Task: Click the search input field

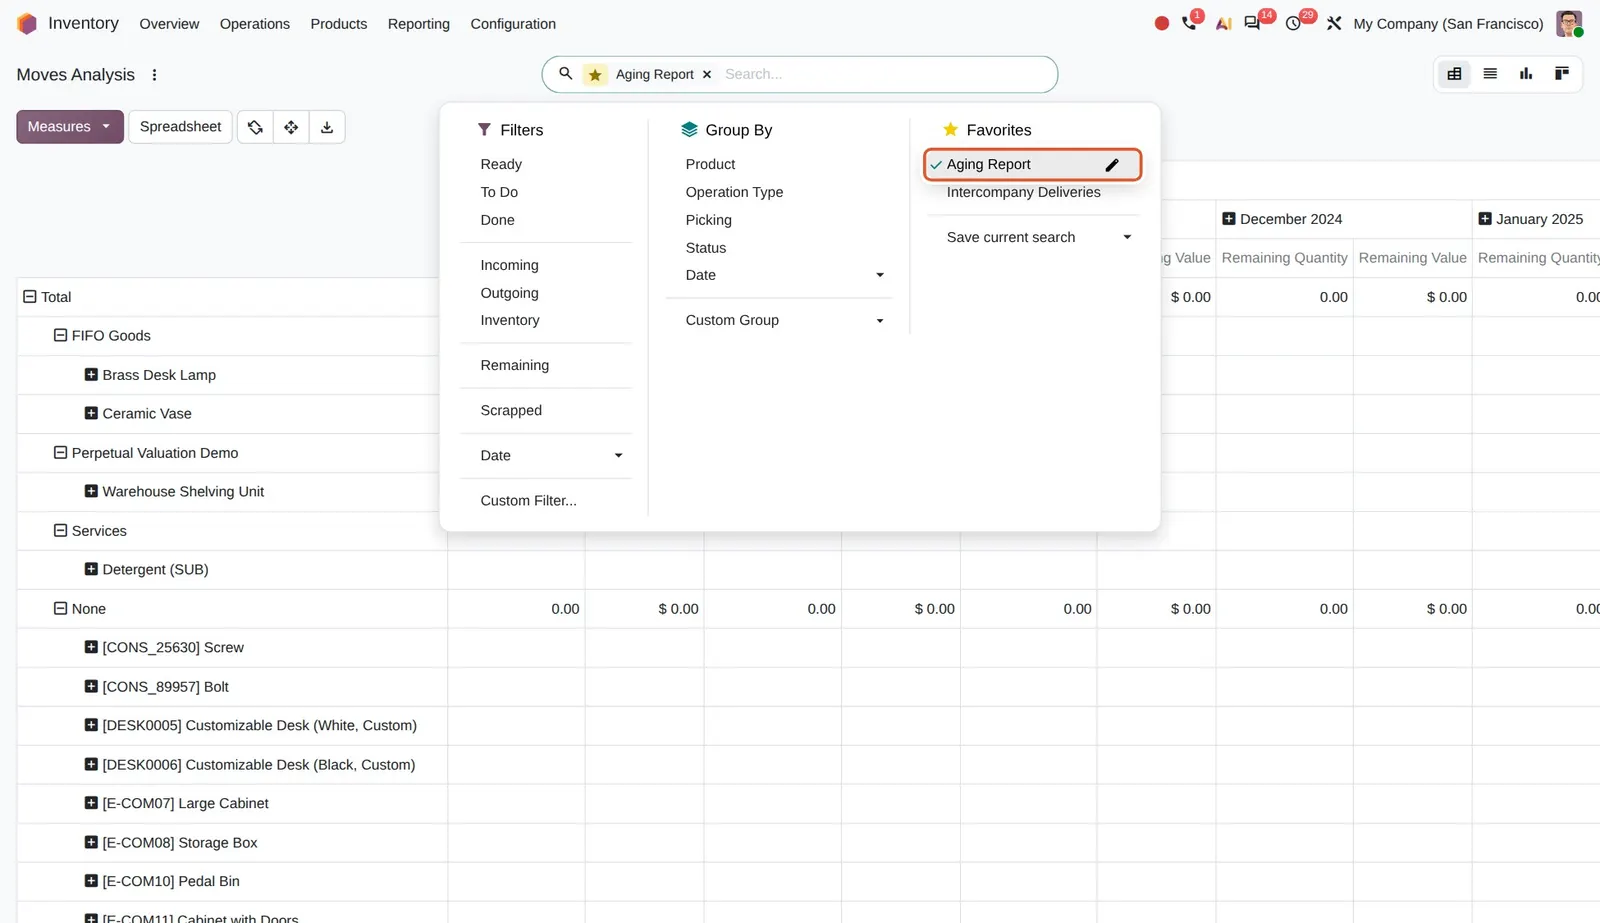Action: pyautogui.click(x=884, y=74)
